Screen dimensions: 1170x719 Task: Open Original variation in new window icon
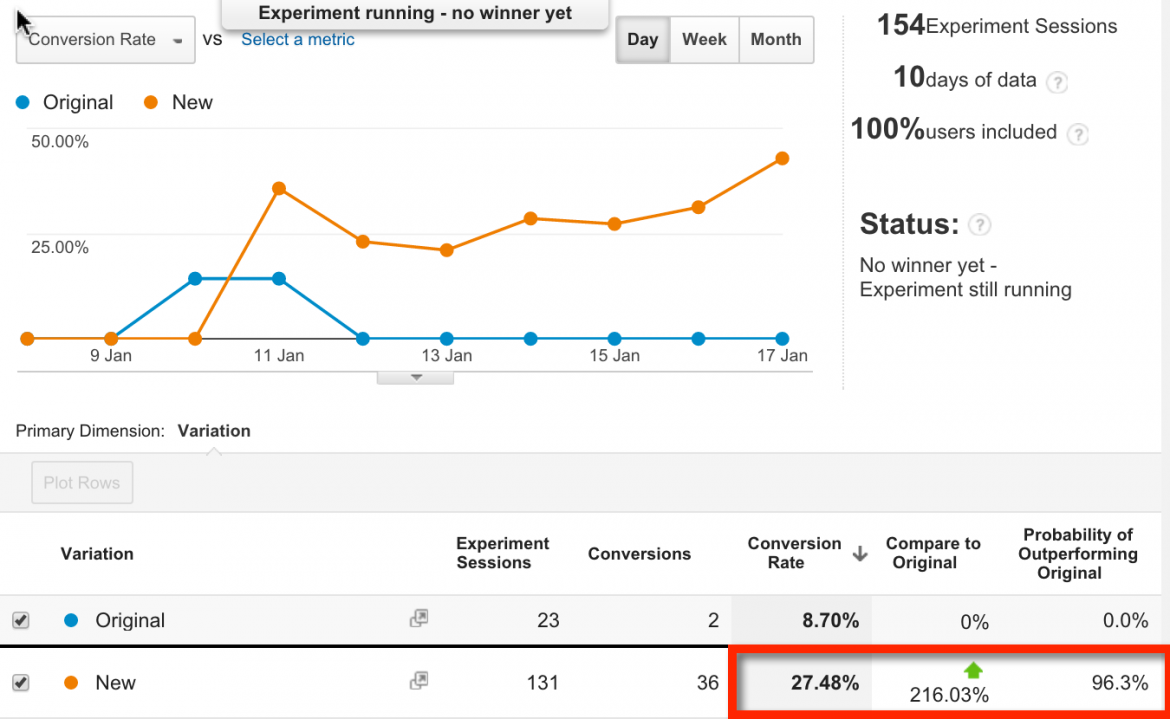coord(419,618)
